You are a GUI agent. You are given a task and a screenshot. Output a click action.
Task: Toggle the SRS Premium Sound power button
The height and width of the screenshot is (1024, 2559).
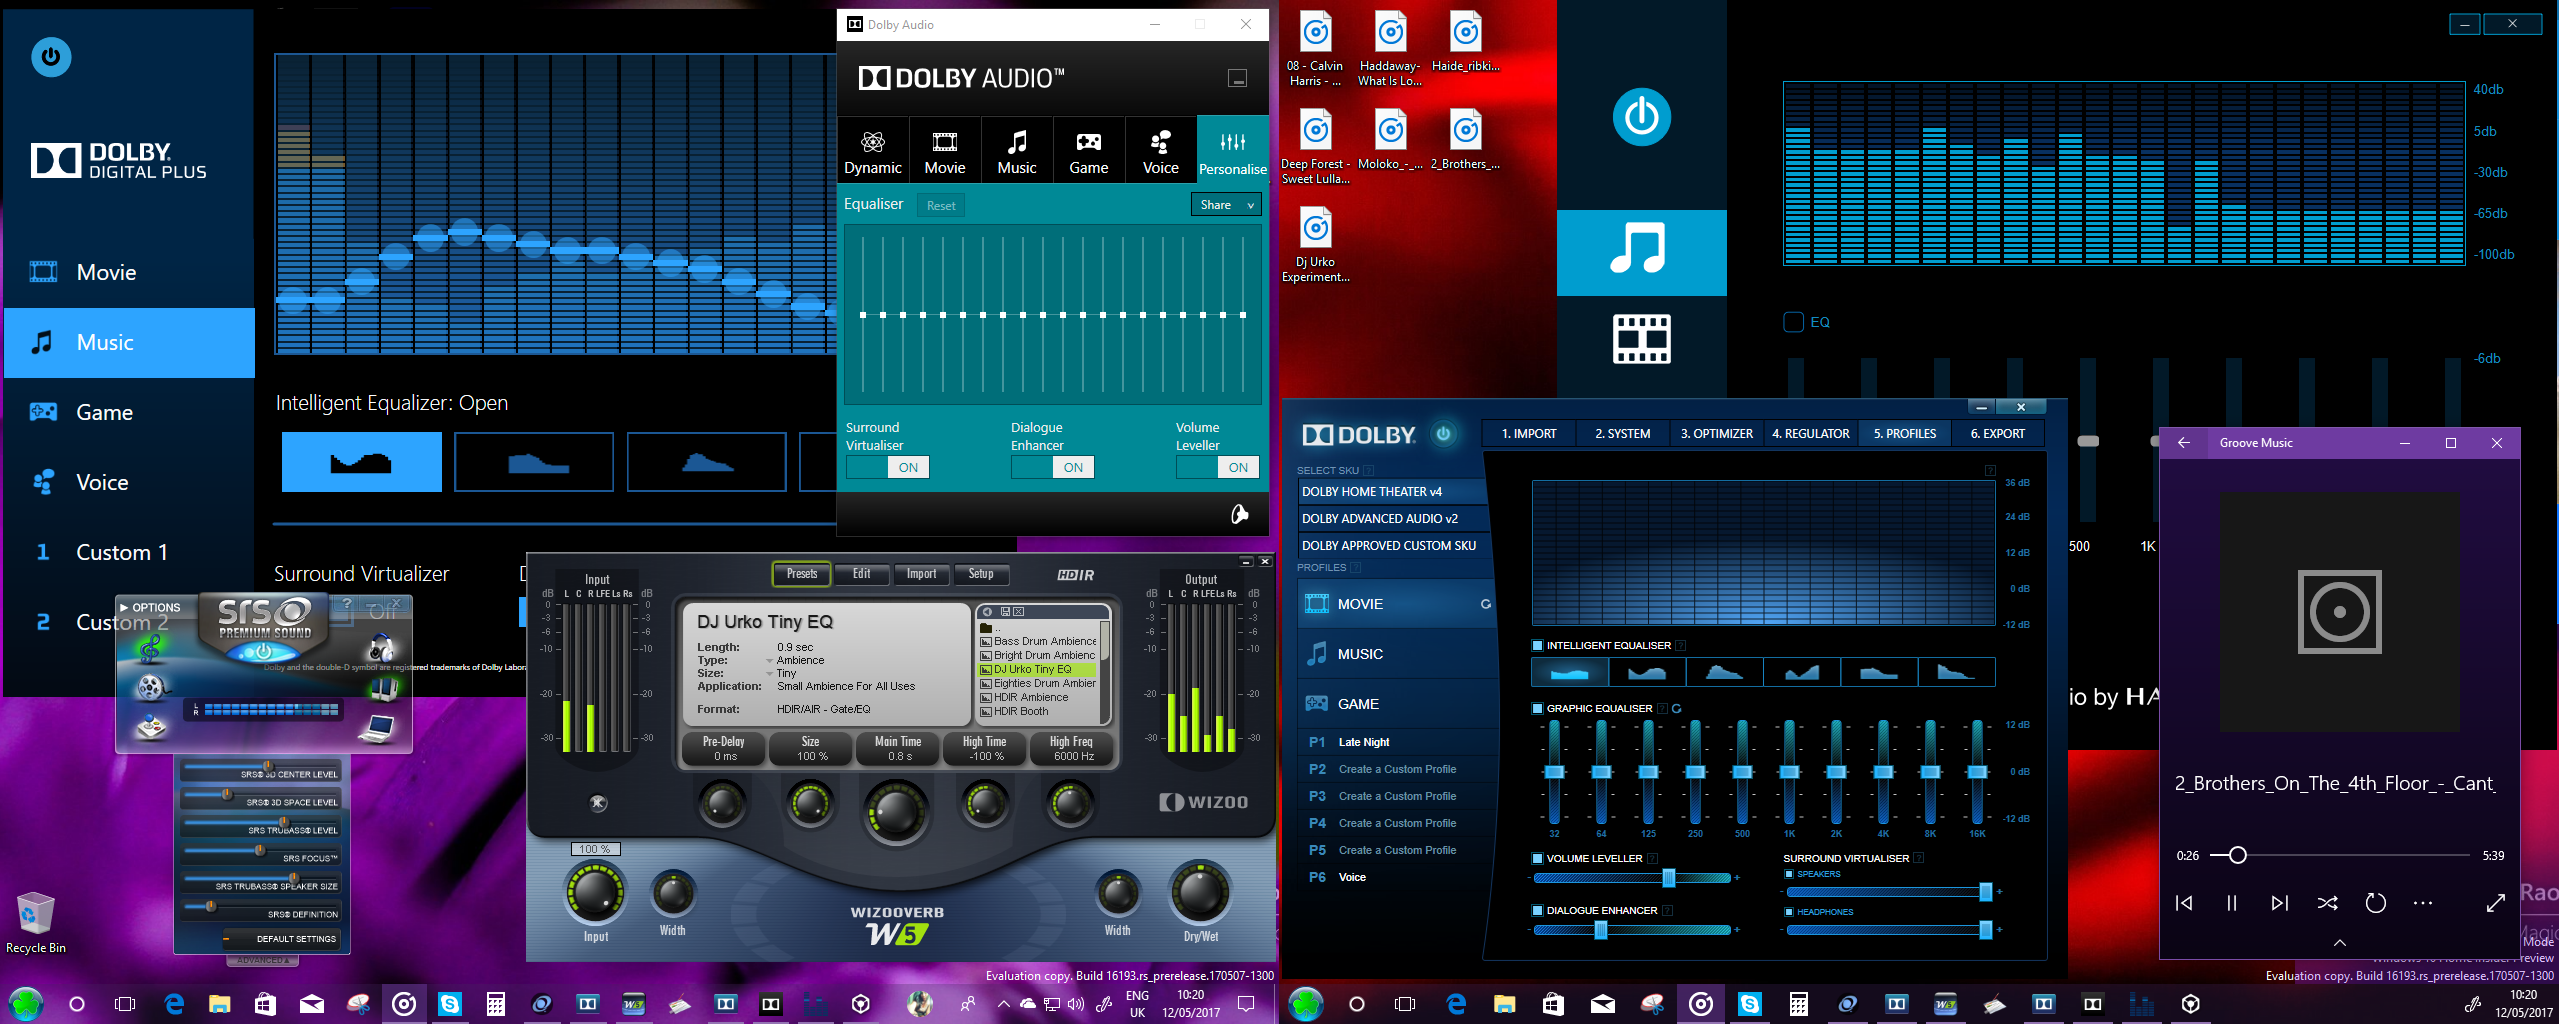point(263,651)
